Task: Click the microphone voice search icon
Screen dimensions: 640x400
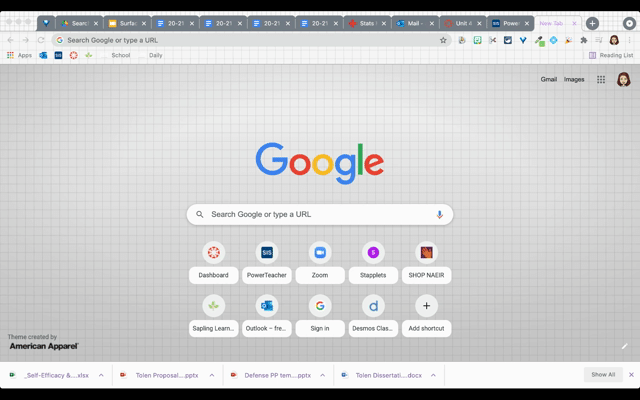Action: click(439, 214)
